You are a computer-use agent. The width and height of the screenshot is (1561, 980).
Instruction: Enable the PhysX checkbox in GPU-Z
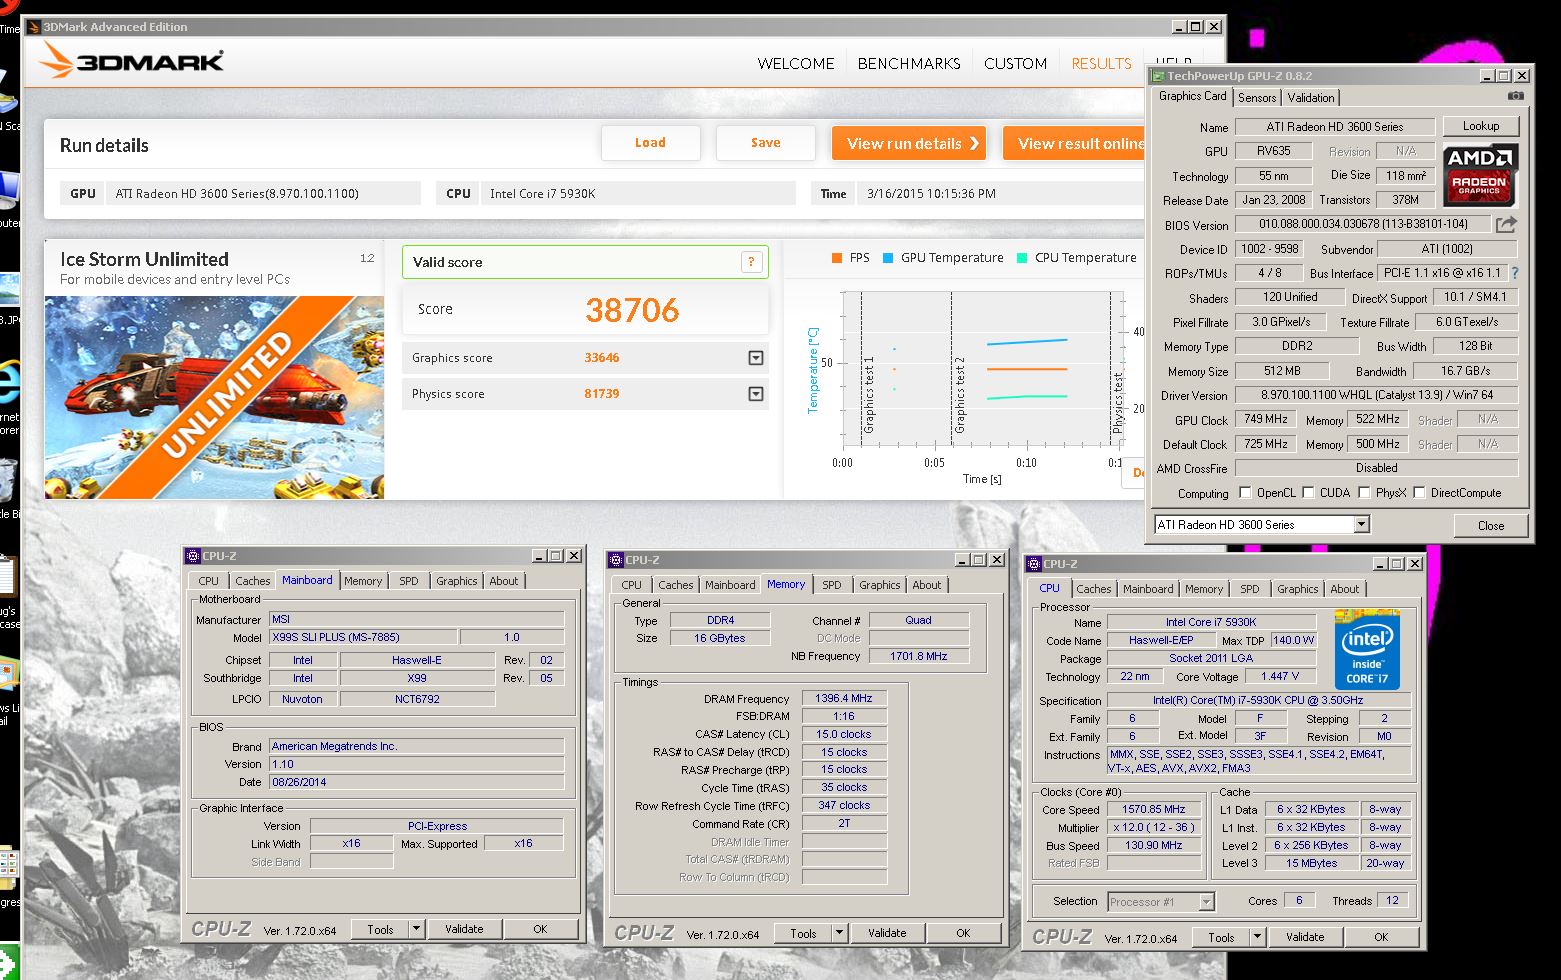(1364, 492)
